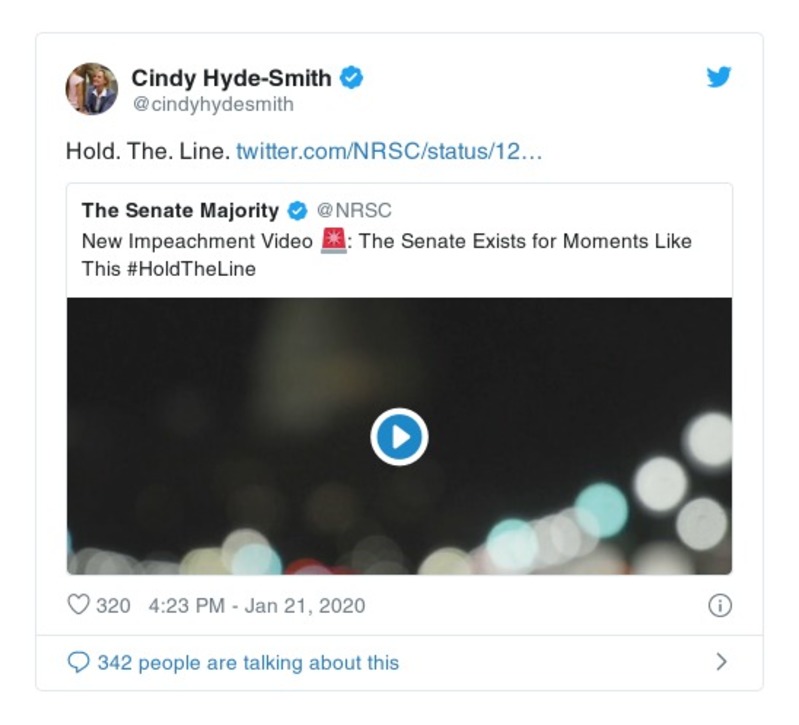Click the 320 likes count
This screenshot has height=725, width=799.
click(x=113, y=605)
